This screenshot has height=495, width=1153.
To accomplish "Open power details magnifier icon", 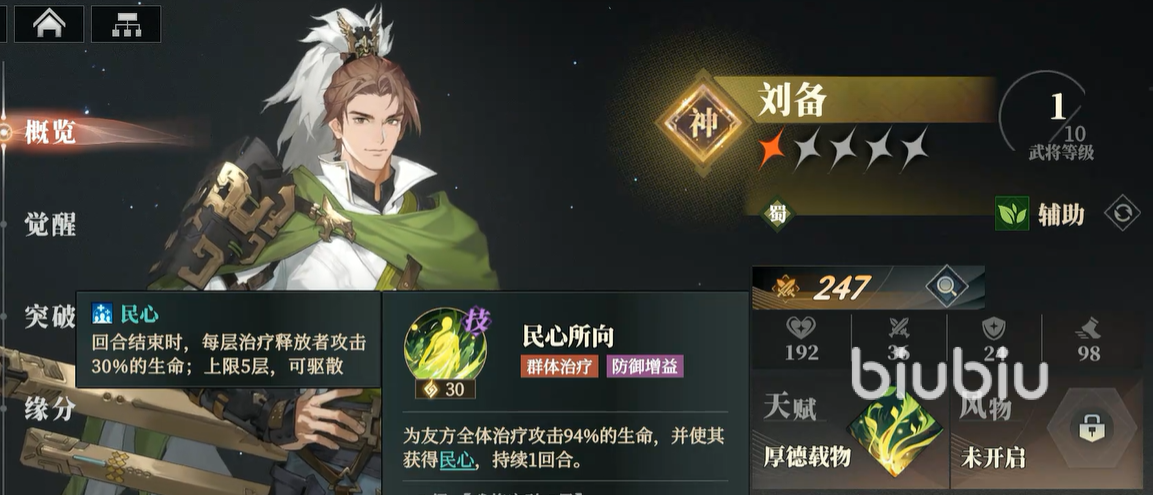I will coord(946,287).
